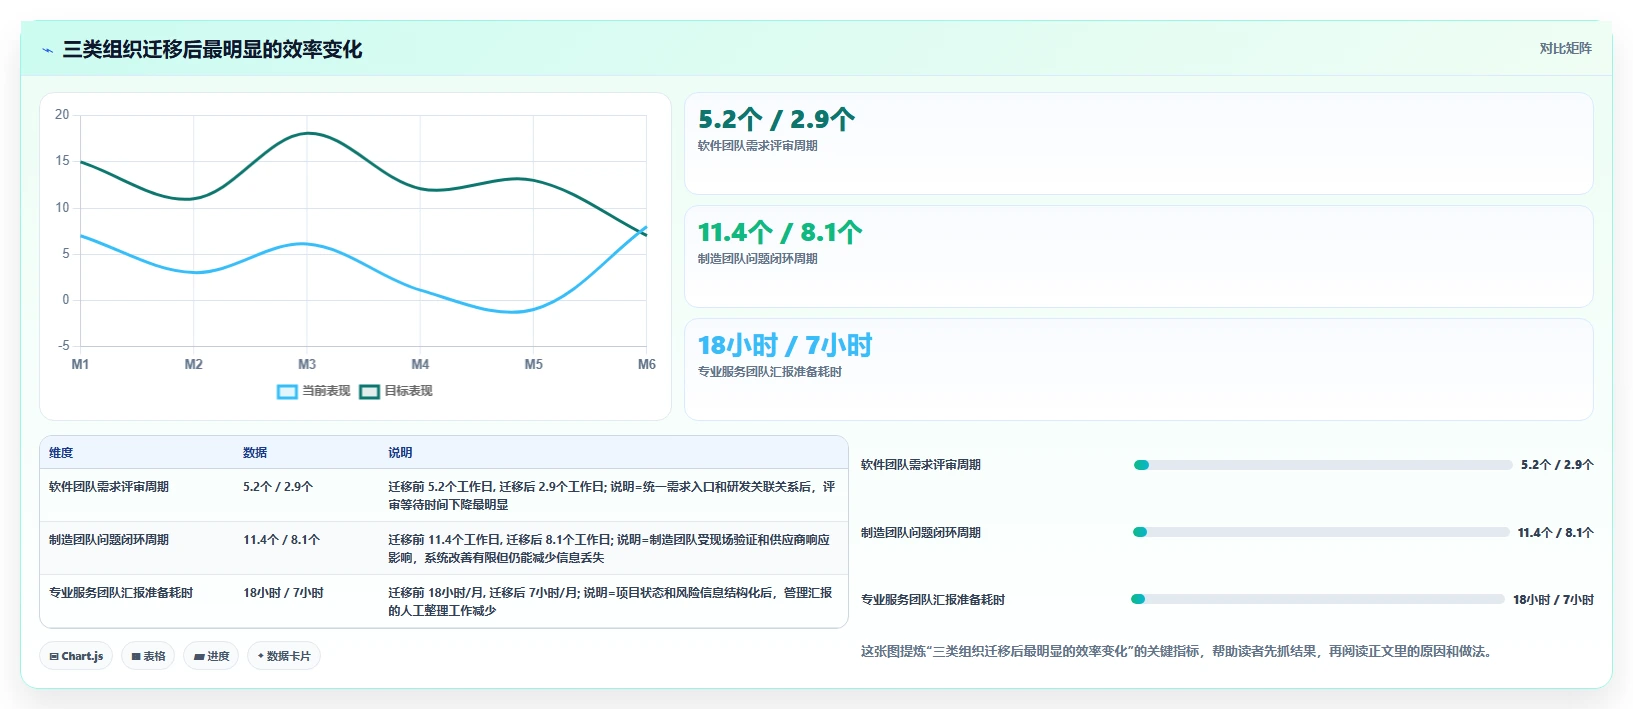Click the 11.4个 / 8.1个 value beside progress bar
The height and width of the screenshot is (709, 1633).
[1555, 533]
